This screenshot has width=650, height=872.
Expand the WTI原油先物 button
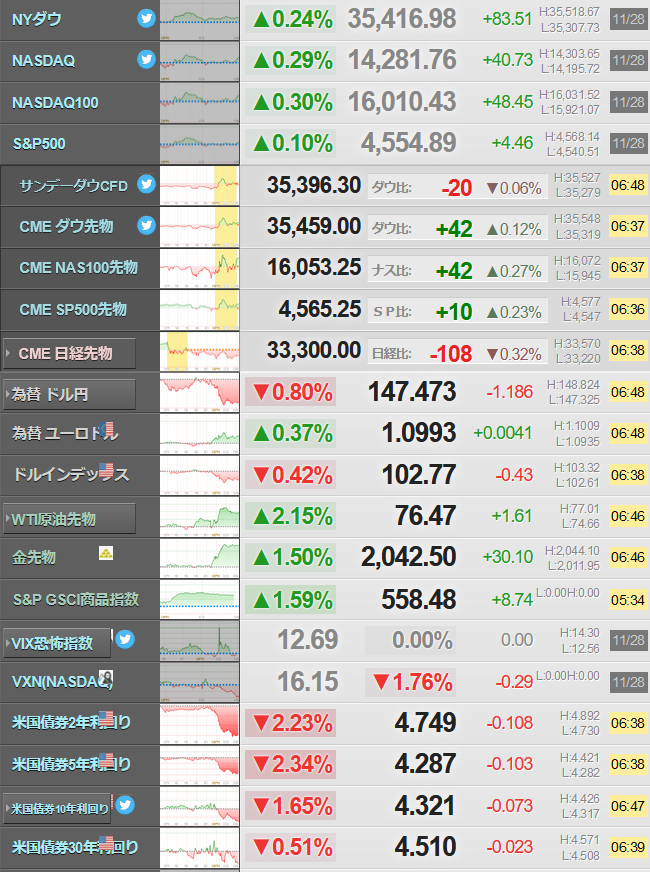(x=70, y=519)
